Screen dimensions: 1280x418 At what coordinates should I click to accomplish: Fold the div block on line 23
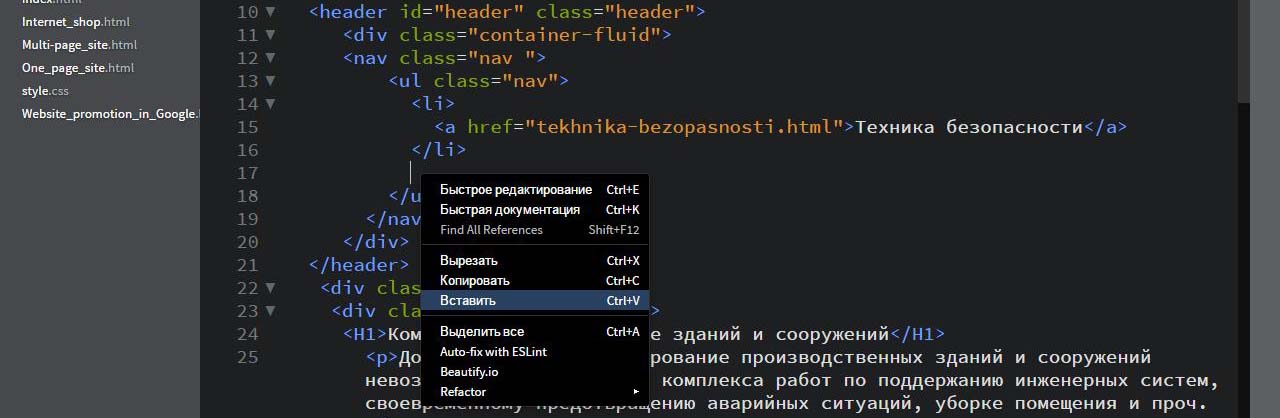[x=270, y=312]
